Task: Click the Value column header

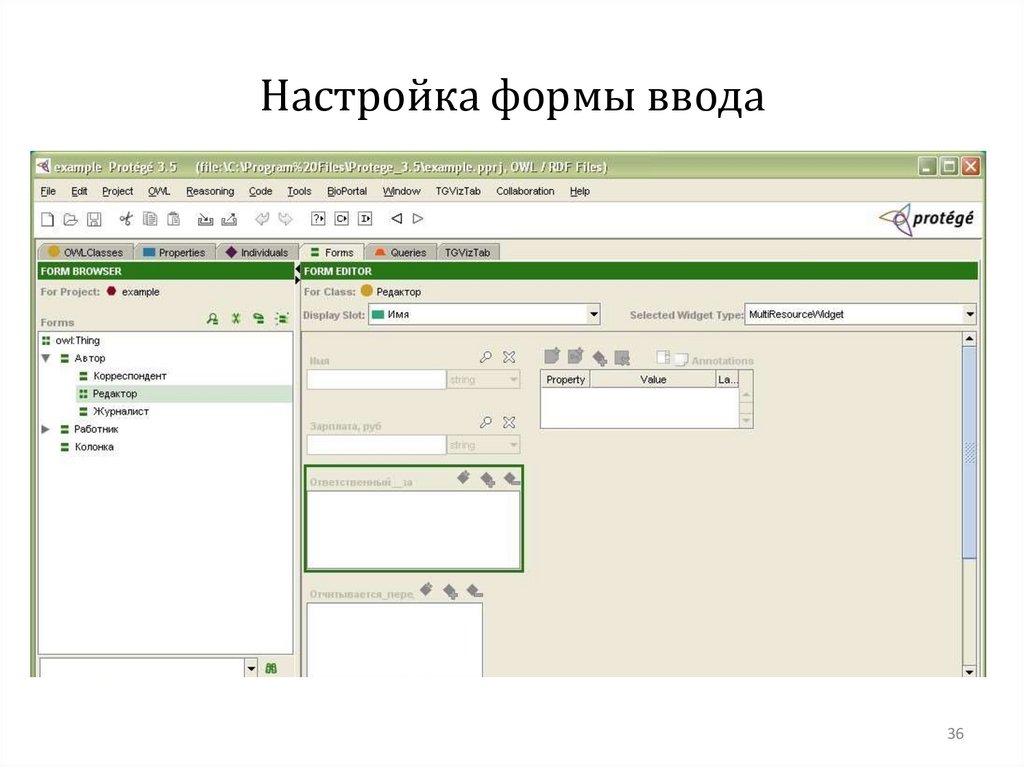Action: 653,380
